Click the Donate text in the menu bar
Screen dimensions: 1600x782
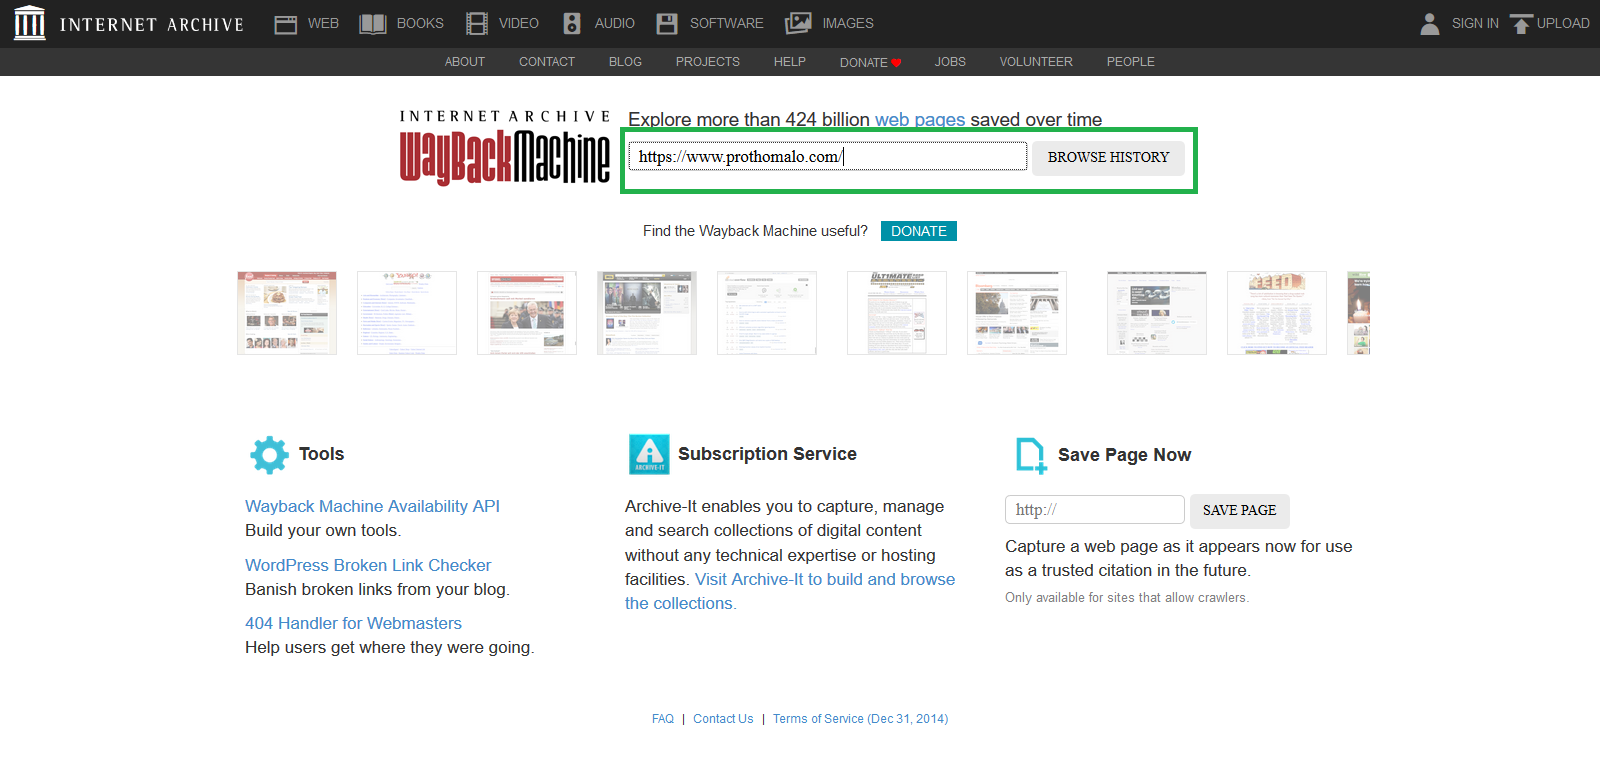(x=863, y=63)
